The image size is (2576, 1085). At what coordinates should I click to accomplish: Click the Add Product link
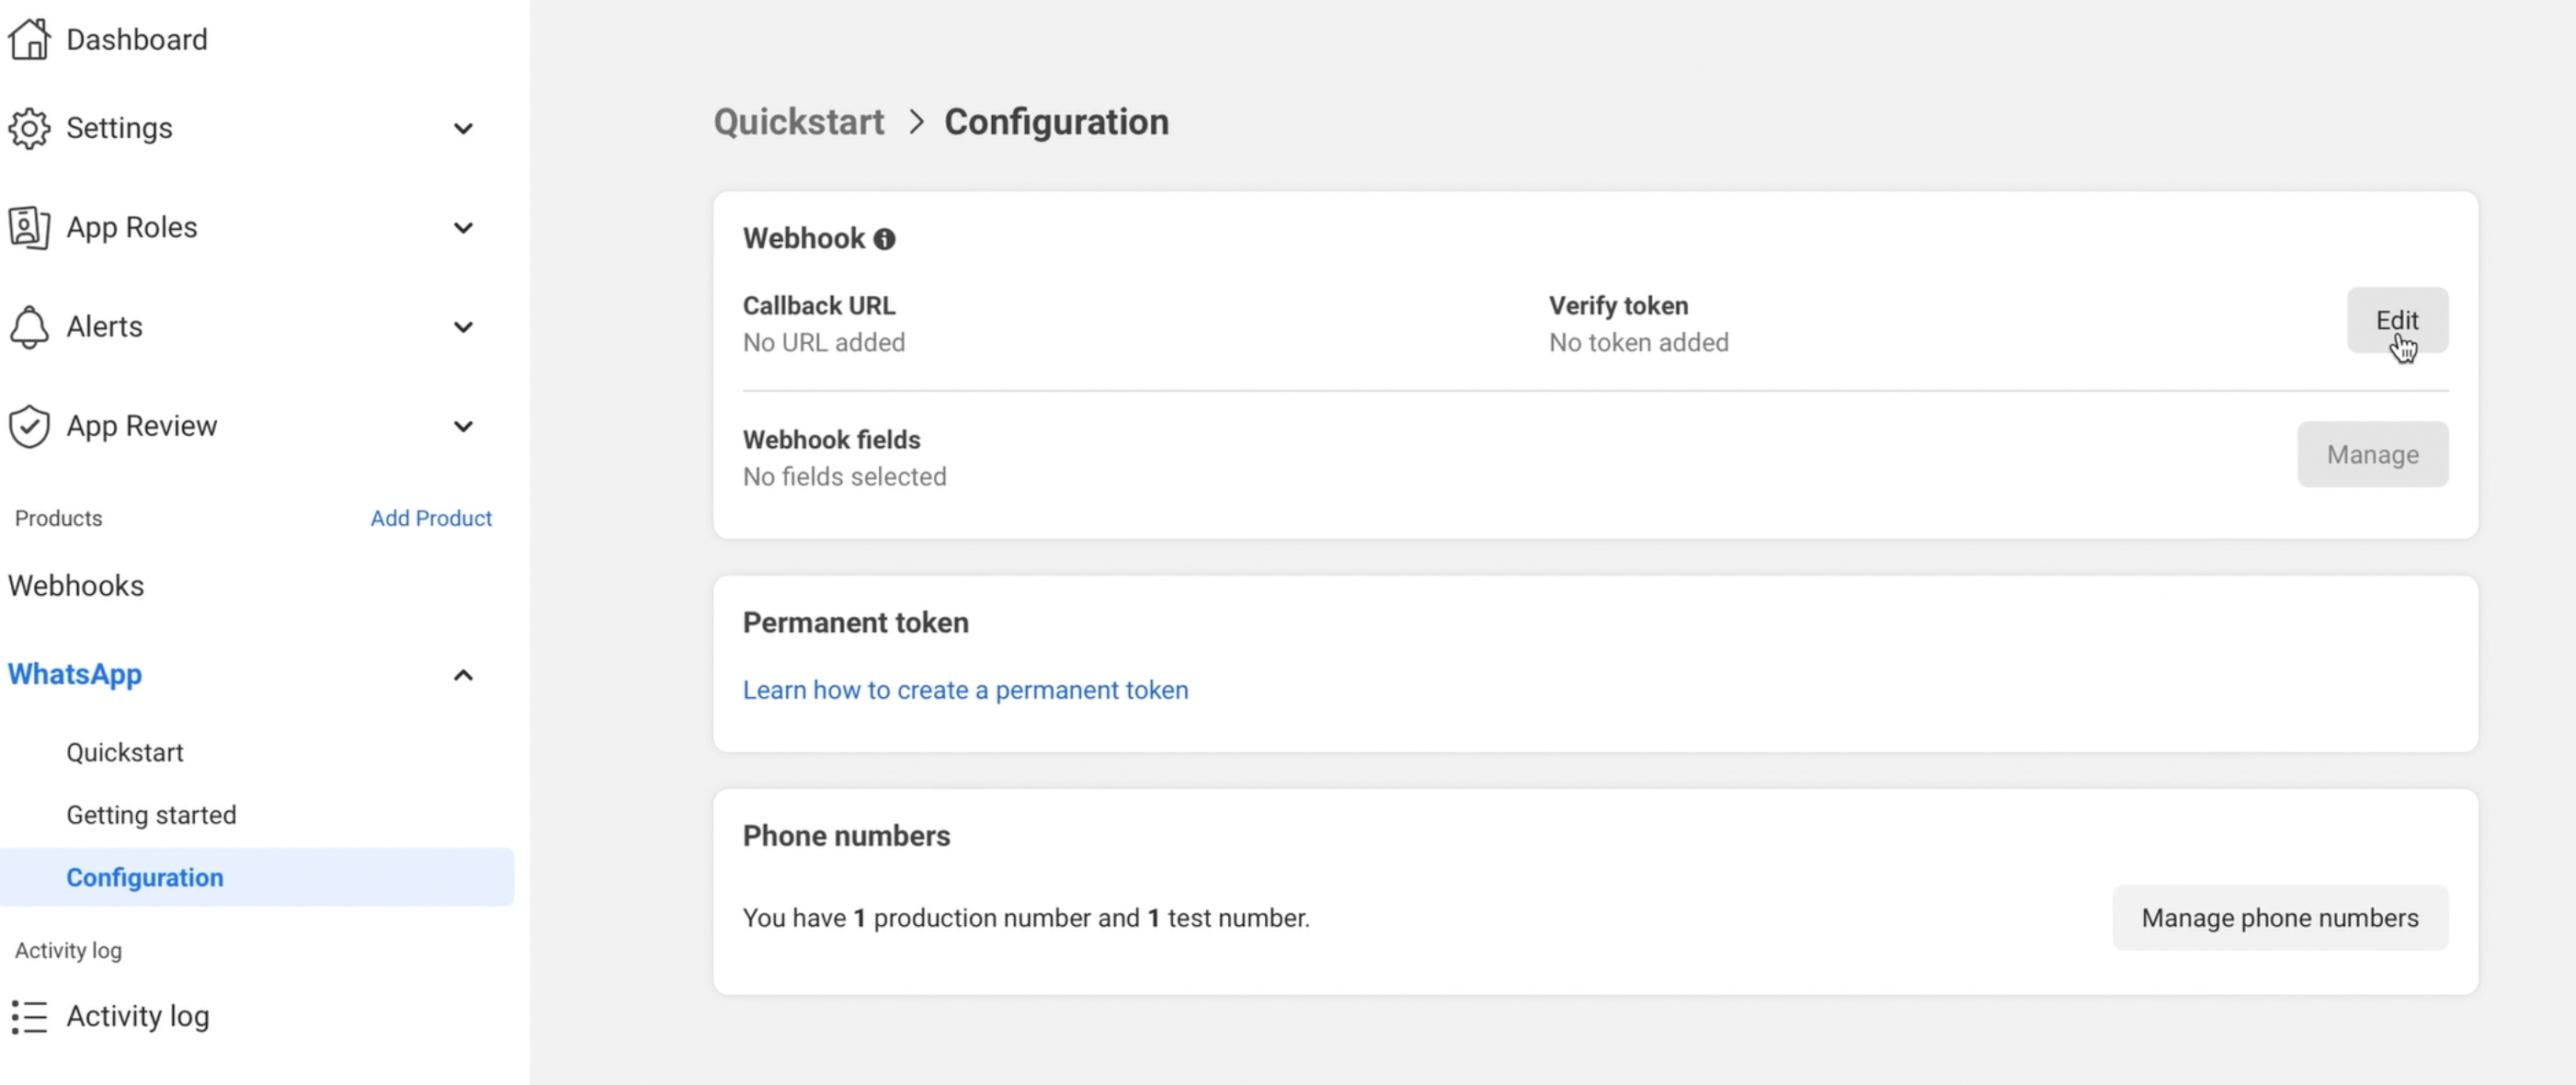(431, 518)
